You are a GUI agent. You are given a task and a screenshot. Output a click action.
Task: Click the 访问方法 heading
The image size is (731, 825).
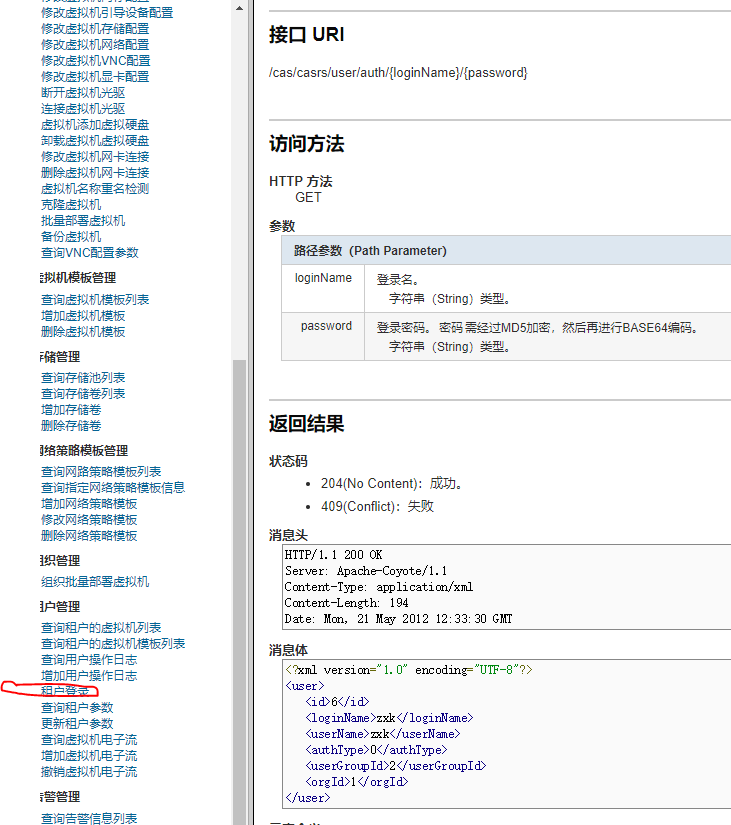[x=306, y=144]
